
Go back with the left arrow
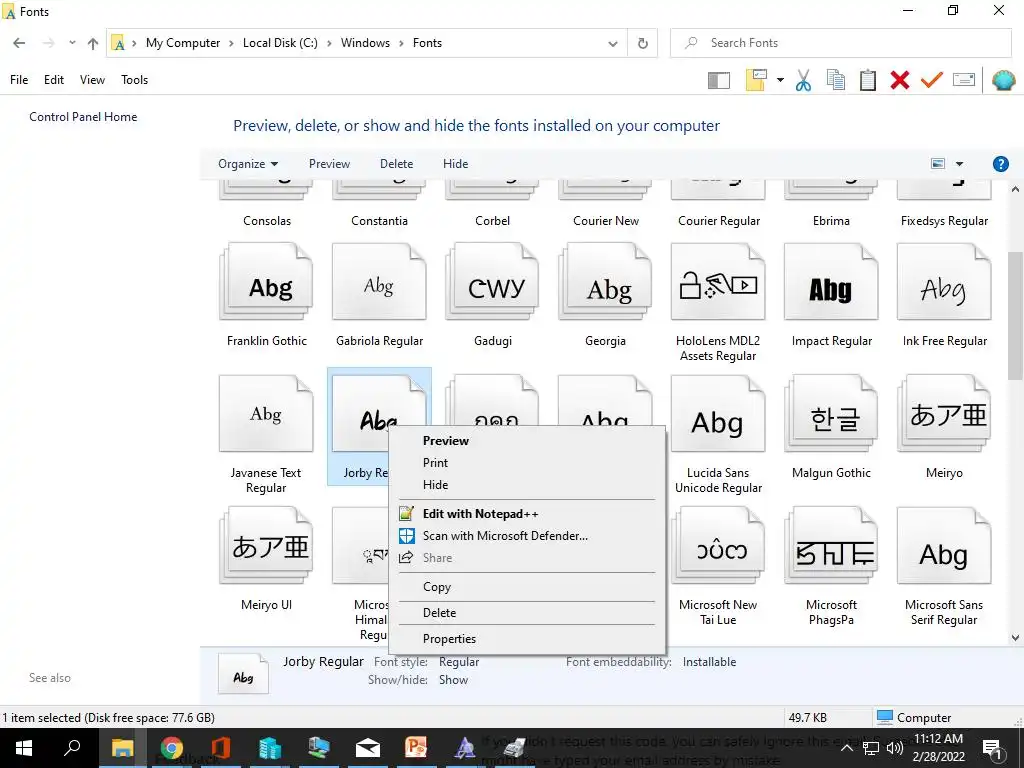pyautogui.click(x=19, y=43)
